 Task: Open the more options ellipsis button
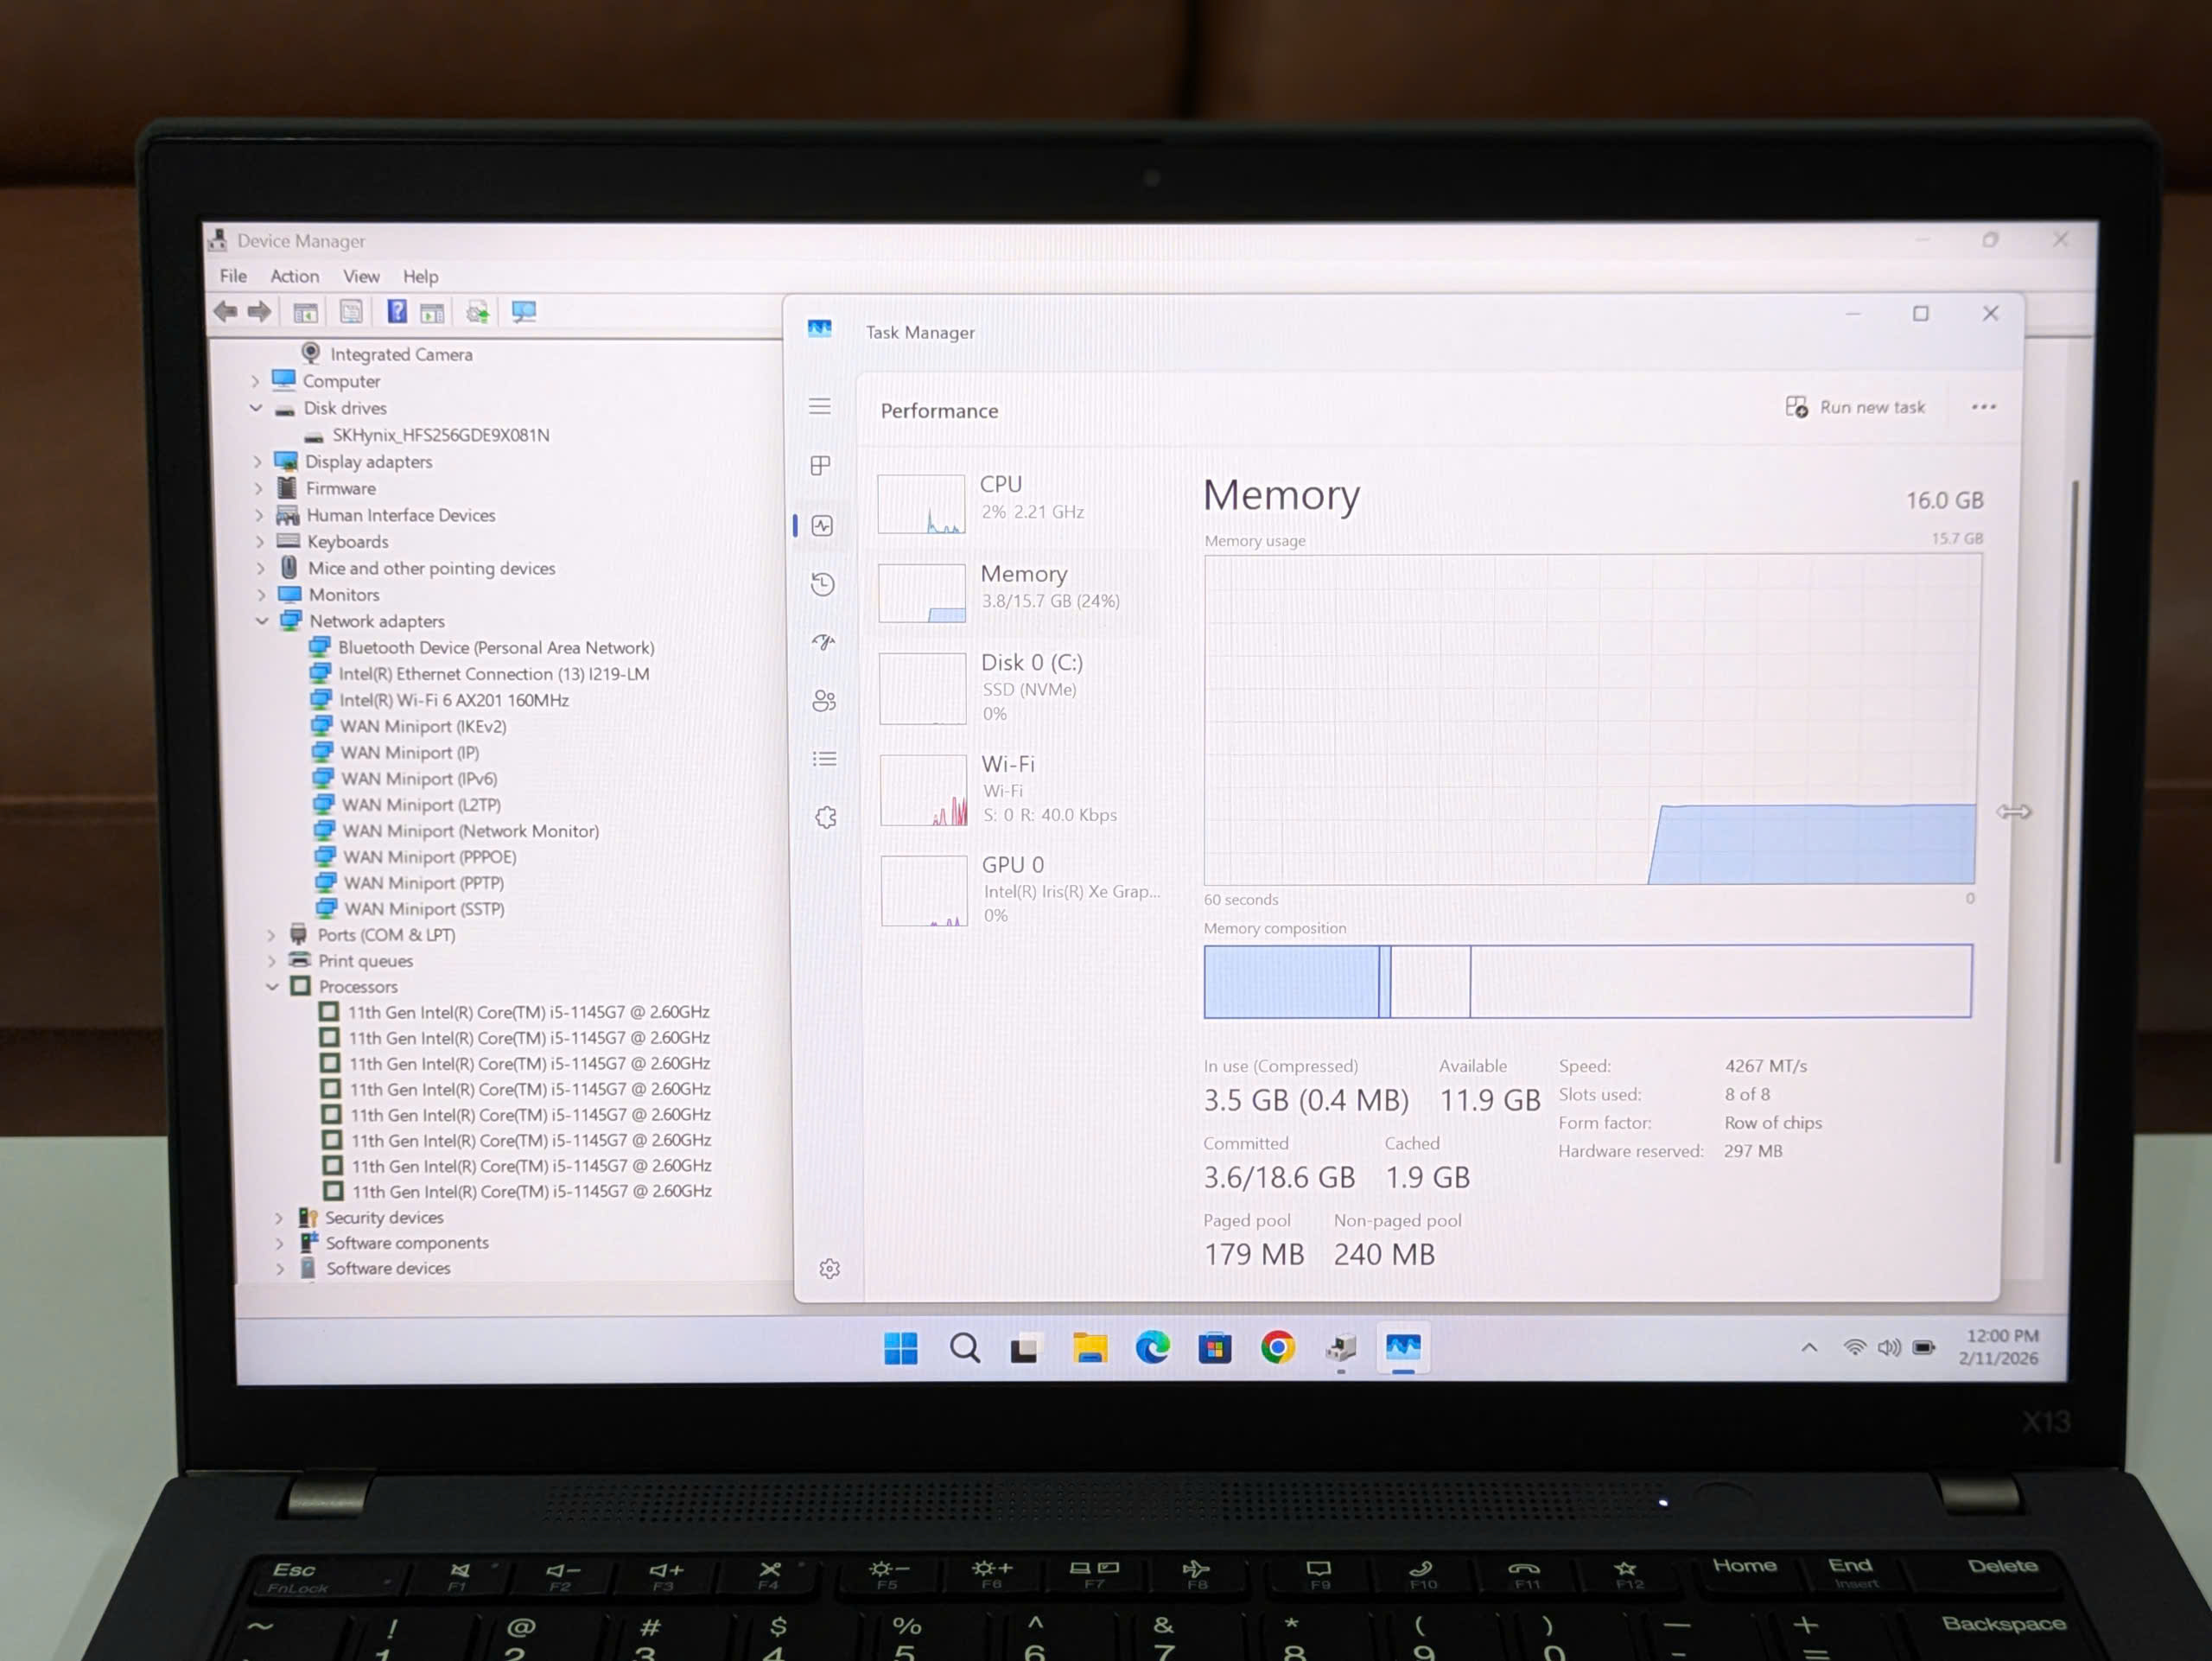1983,407
